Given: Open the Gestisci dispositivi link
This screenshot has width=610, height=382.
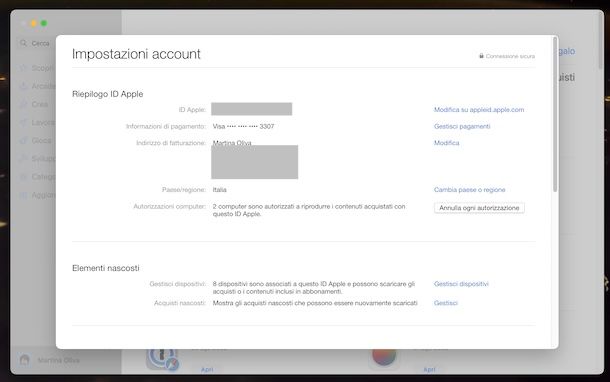Looking at the screenshot, I should click(461, 284).
